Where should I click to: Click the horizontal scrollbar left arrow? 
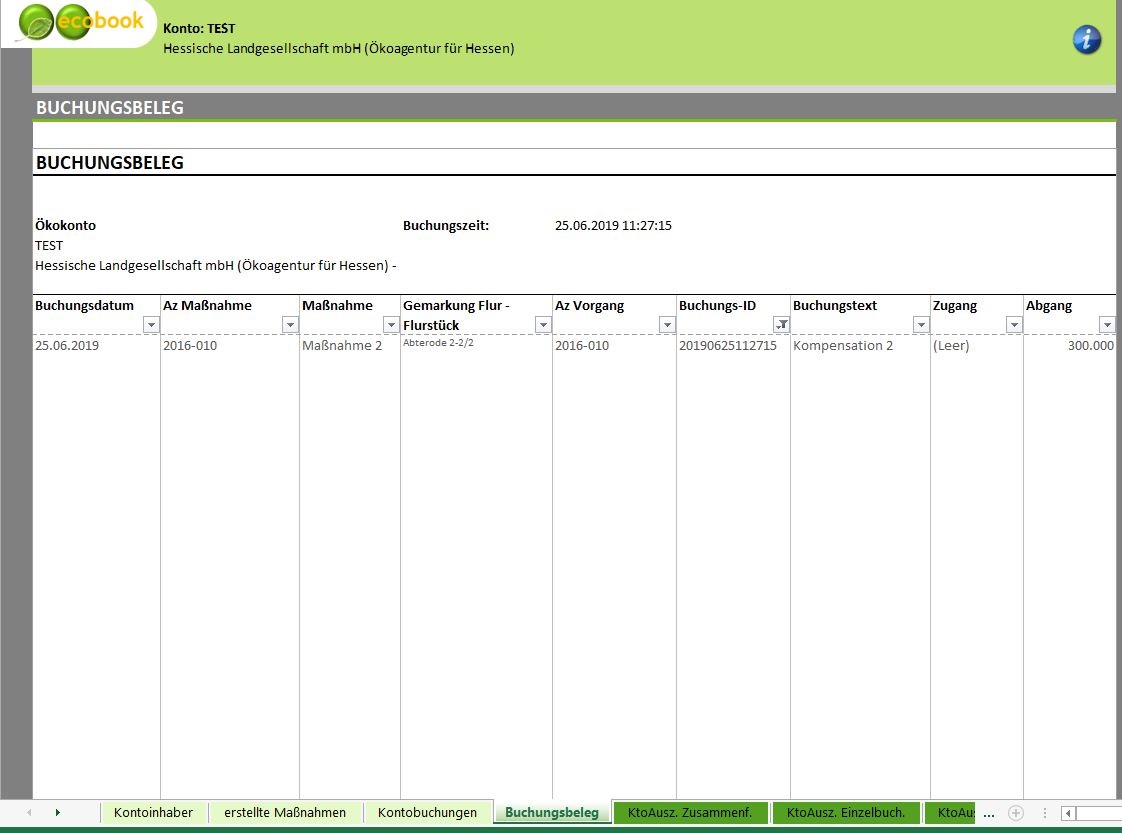pos(1069,813)
